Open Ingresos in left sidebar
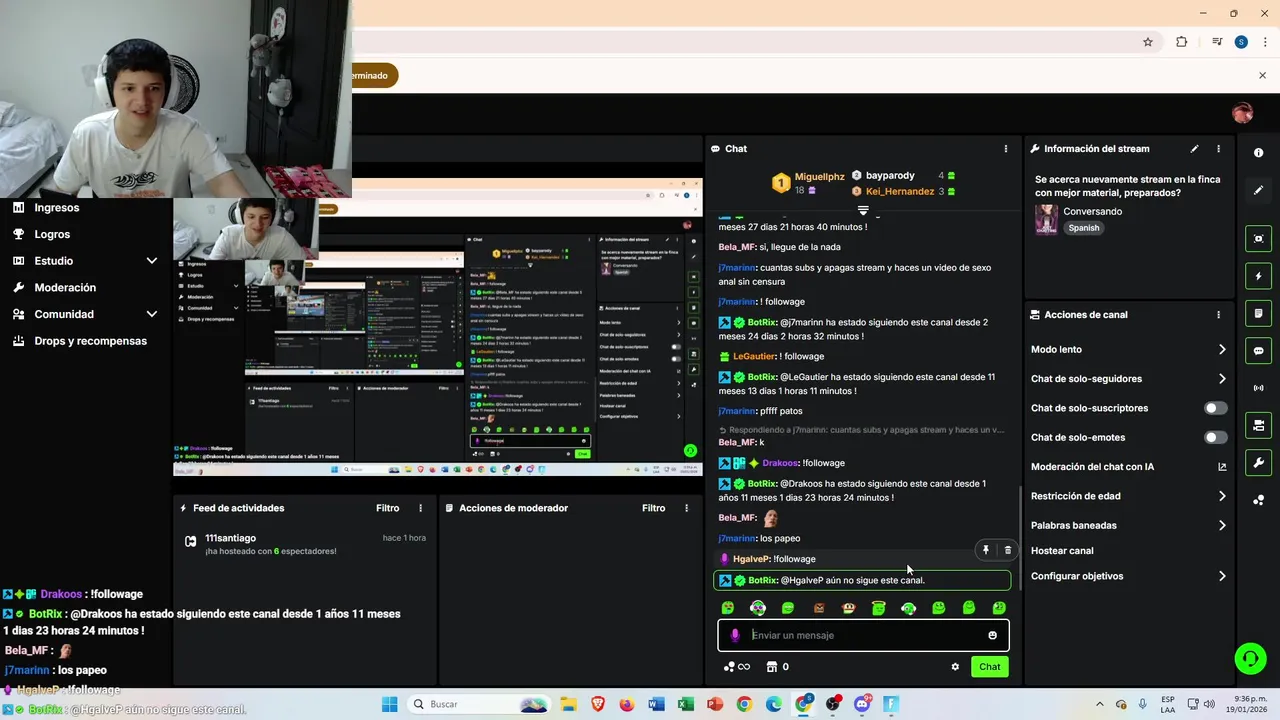The image size is (1280, 720). point(56,208)
